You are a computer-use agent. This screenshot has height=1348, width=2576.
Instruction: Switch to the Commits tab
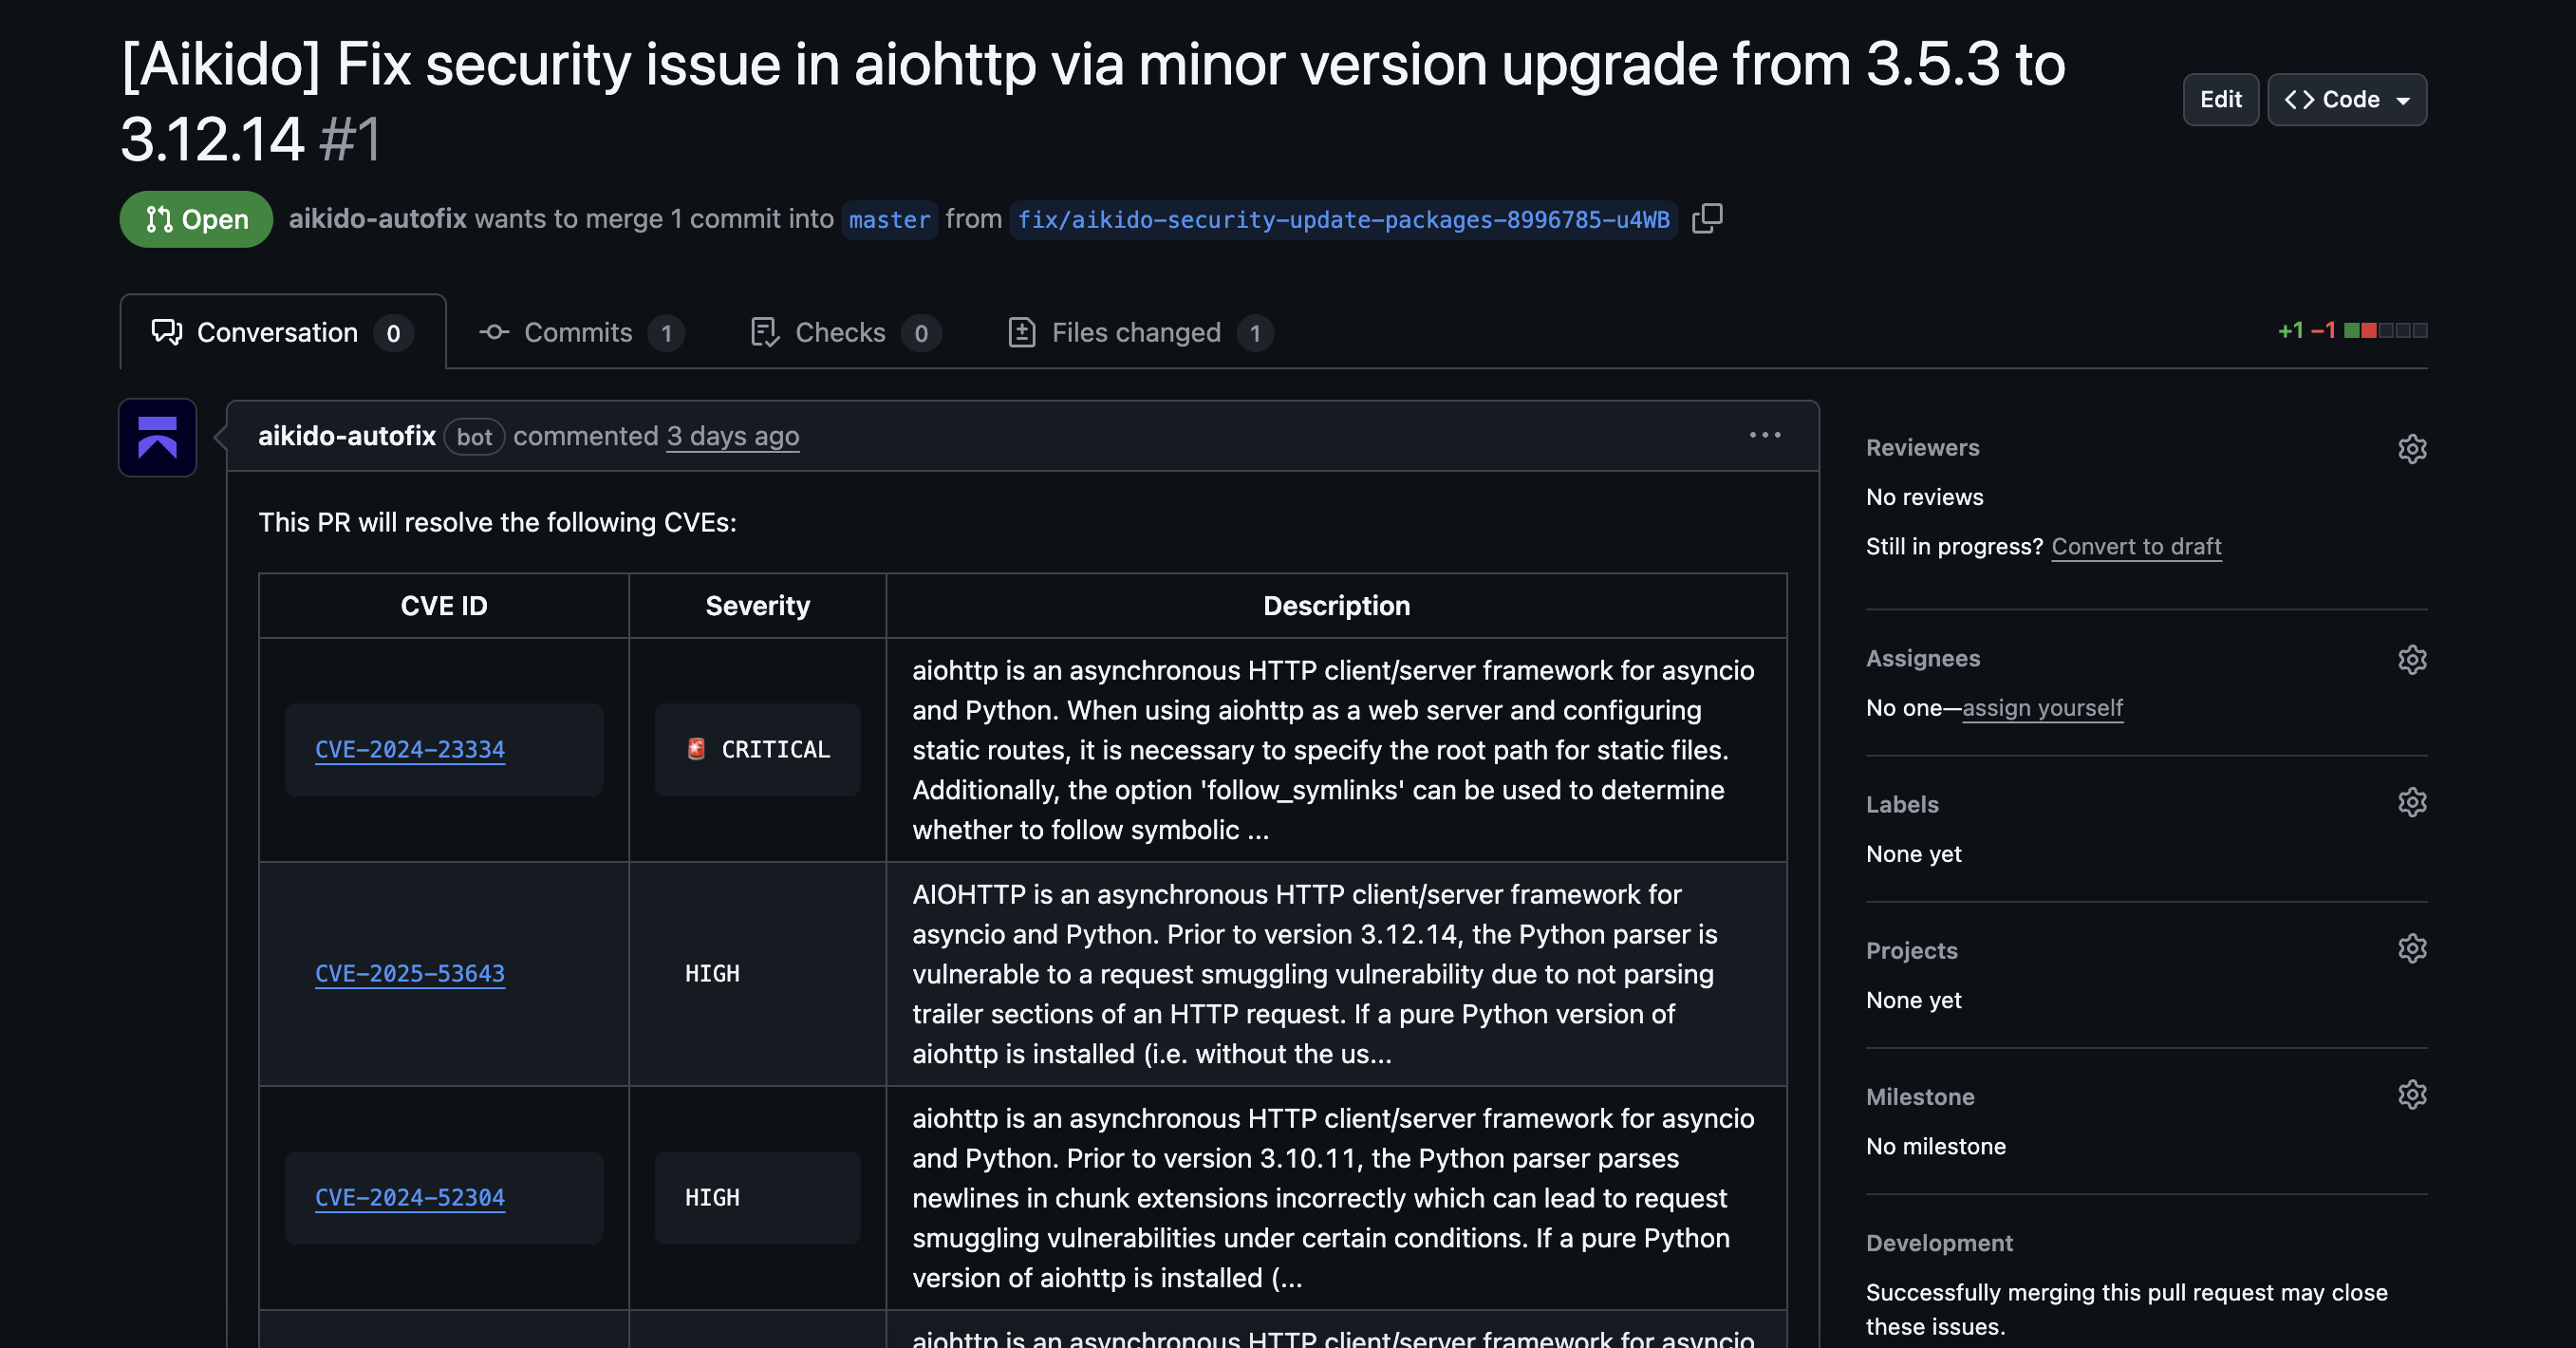pos(579,333)
